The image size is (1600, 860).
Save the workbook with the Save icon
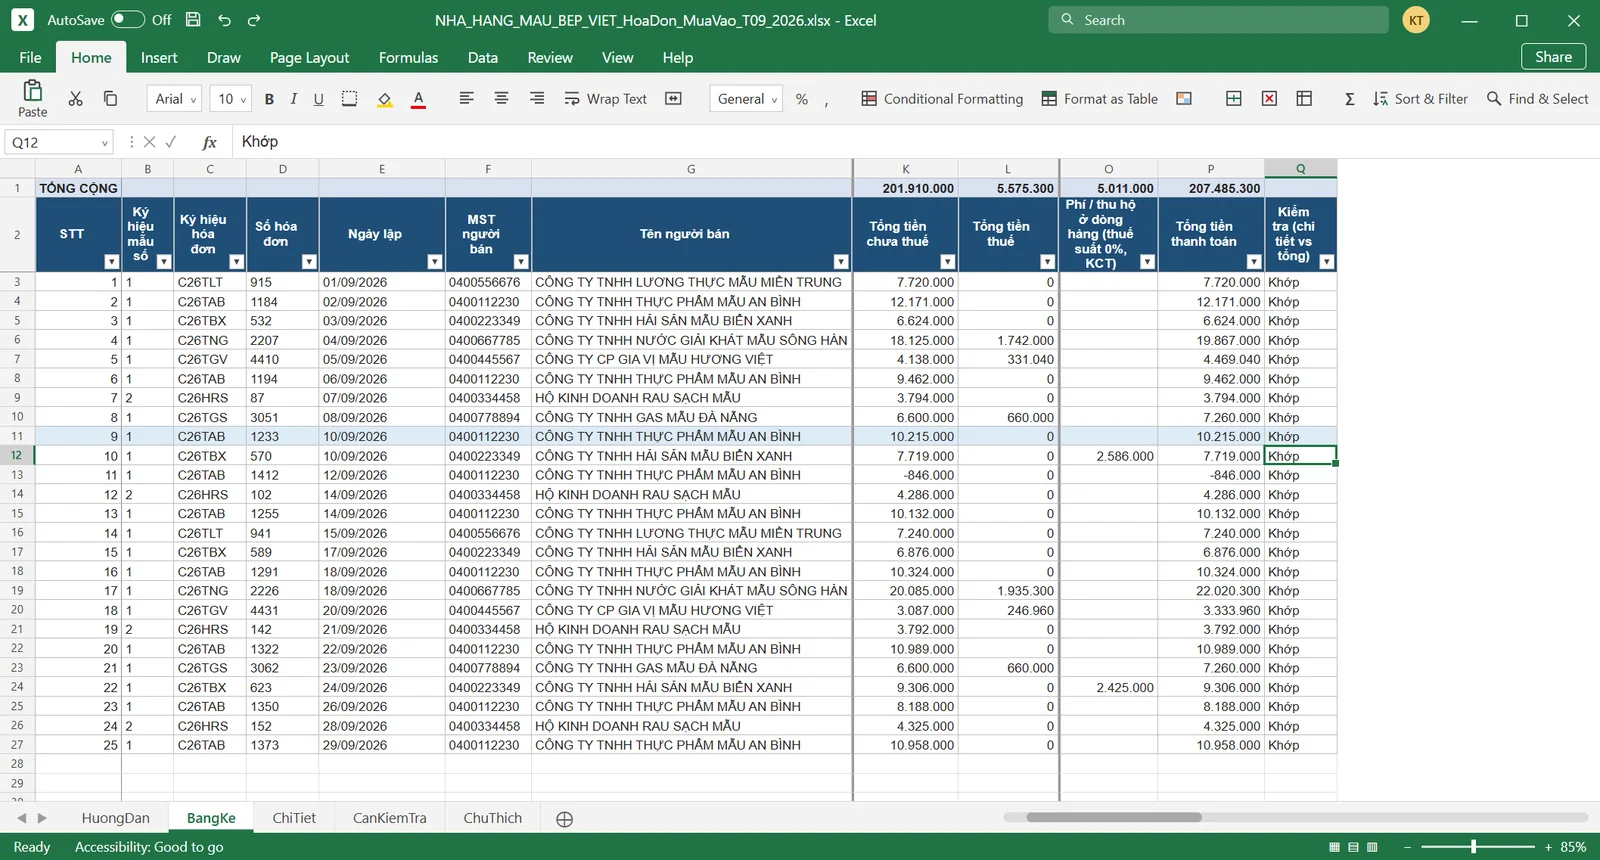coord(193,20)
